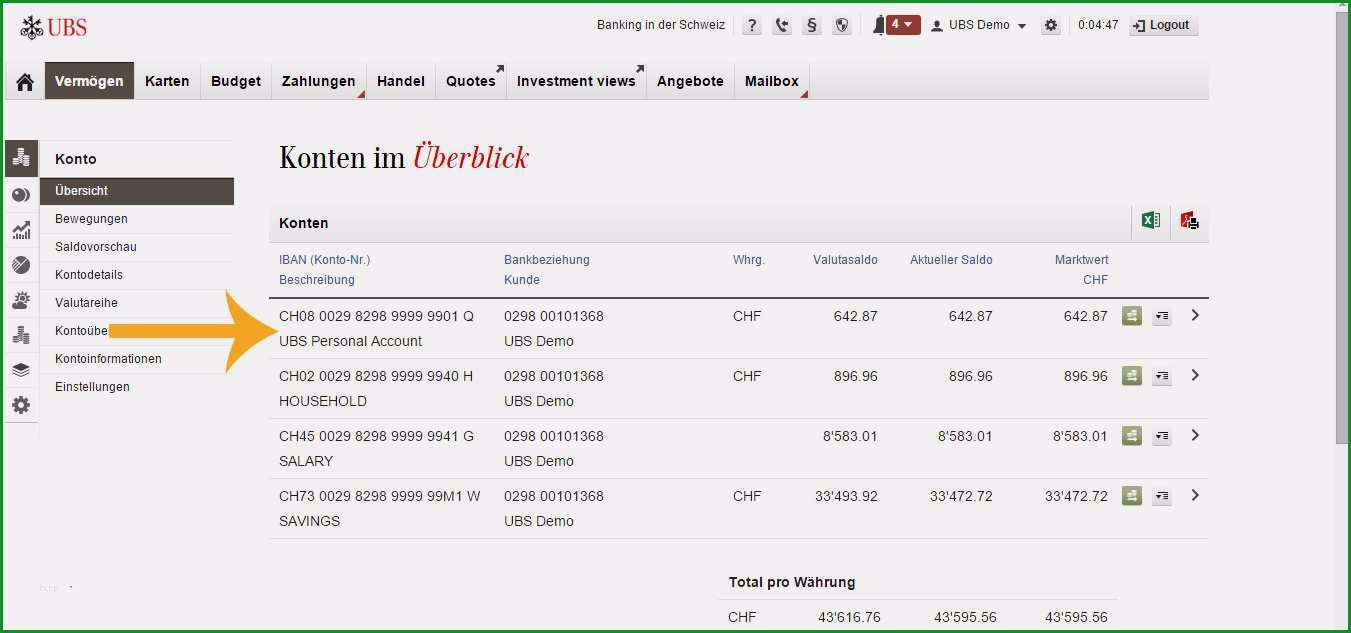The width and height of the screenshot is (1351, 633).
Task: Click the phone callback icon
Action: click(782, 26)
